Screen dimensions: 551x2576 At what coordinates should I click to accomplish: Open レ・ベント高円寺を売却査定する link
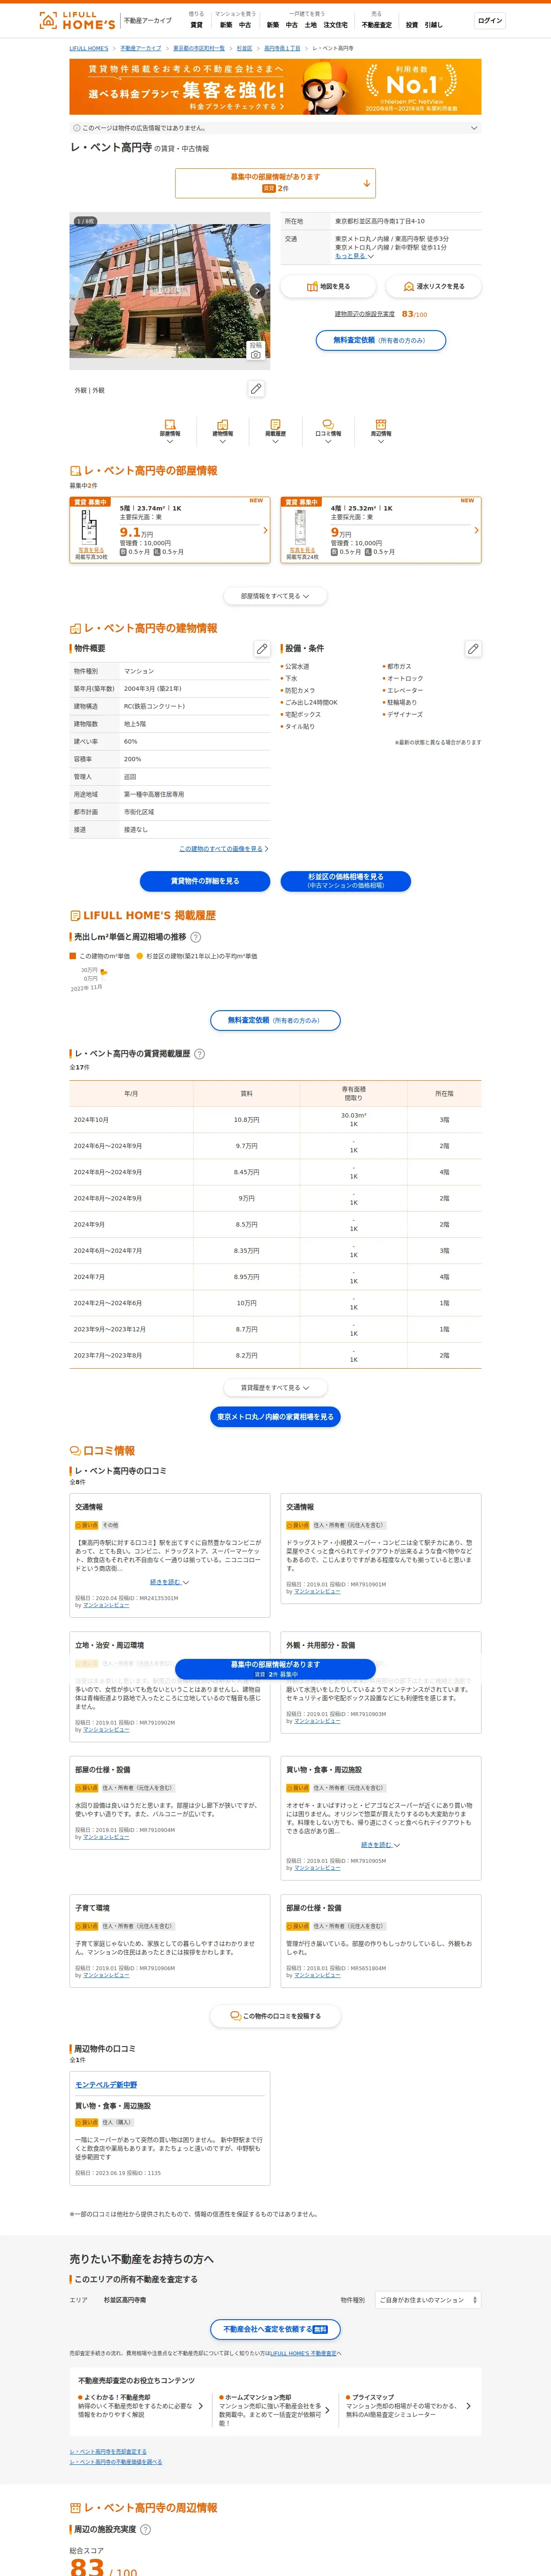pos(108,2451)
